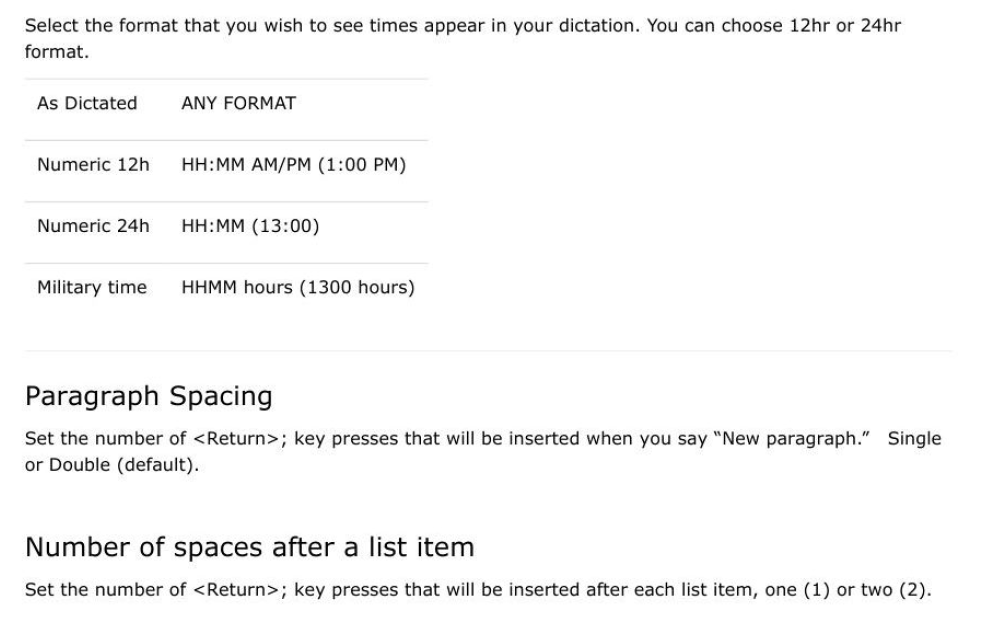Click the 'As Dictated' table cell
Screen dimensions: 984x627
coord(87,103)
